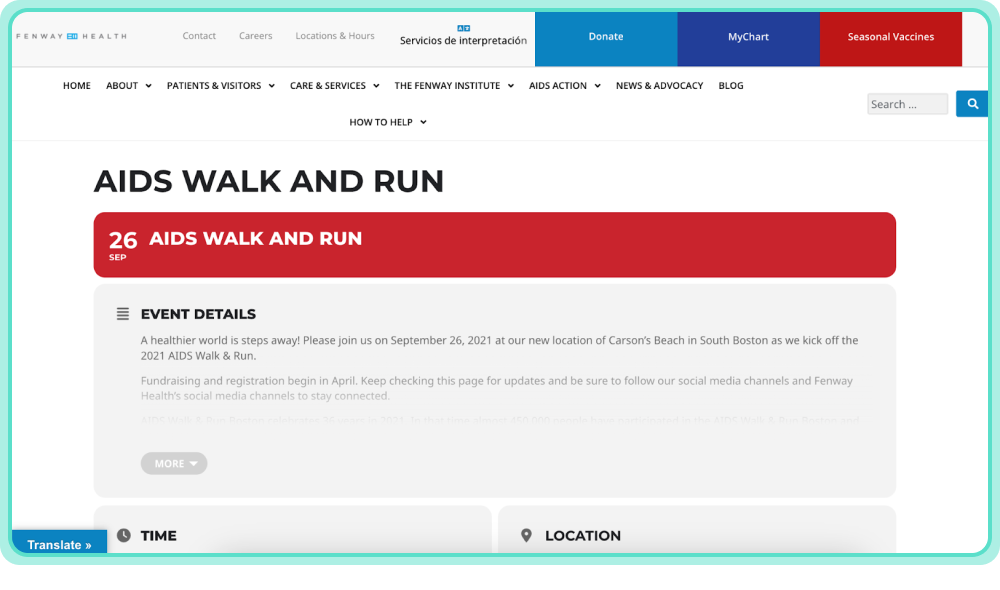Click the location pin icon
Screen dimensions: 1000x590
tap(526, 535)
